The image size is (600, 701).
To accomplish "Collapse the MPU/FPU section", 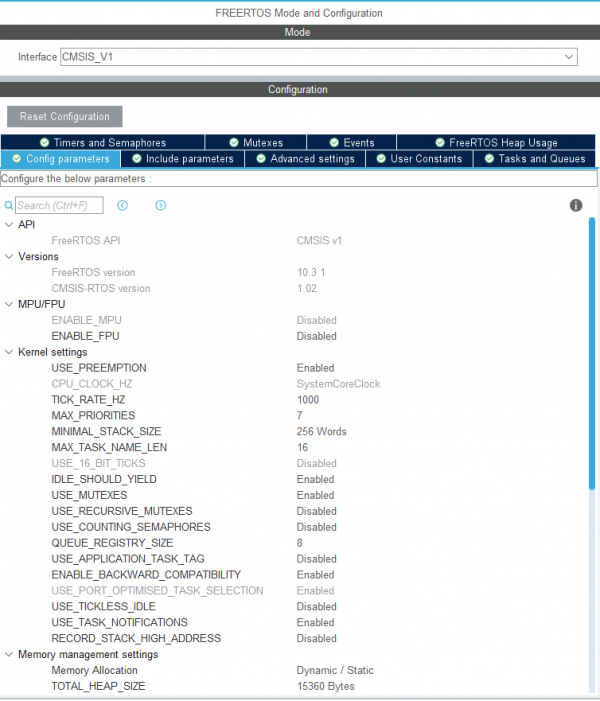I will [x=8, y=304].
